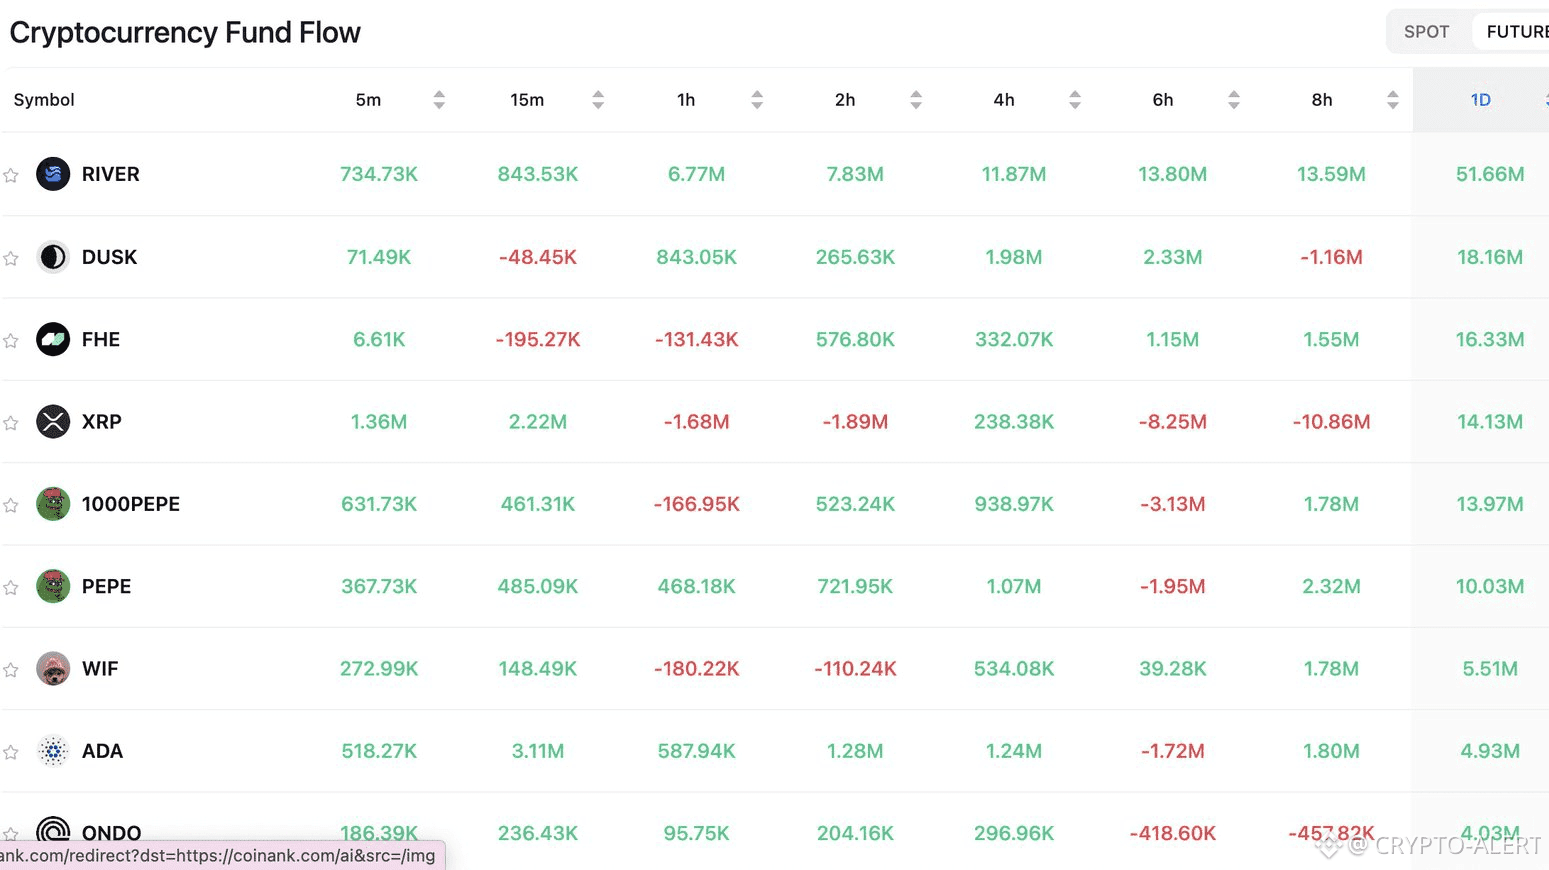Click the RIVER coin logo icon

[53, 174]
